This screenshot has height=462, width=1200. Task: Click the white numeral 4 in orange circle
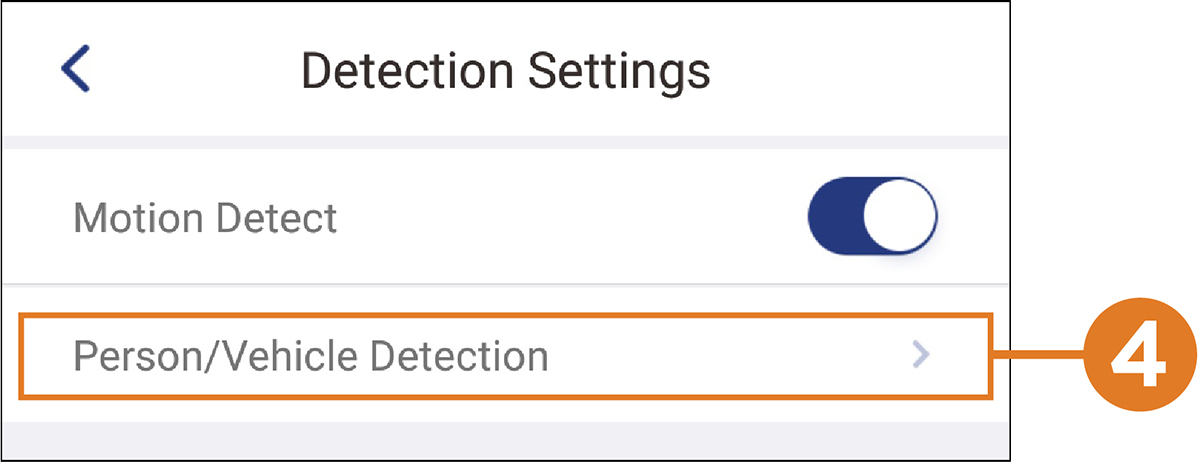point(1139,356)
